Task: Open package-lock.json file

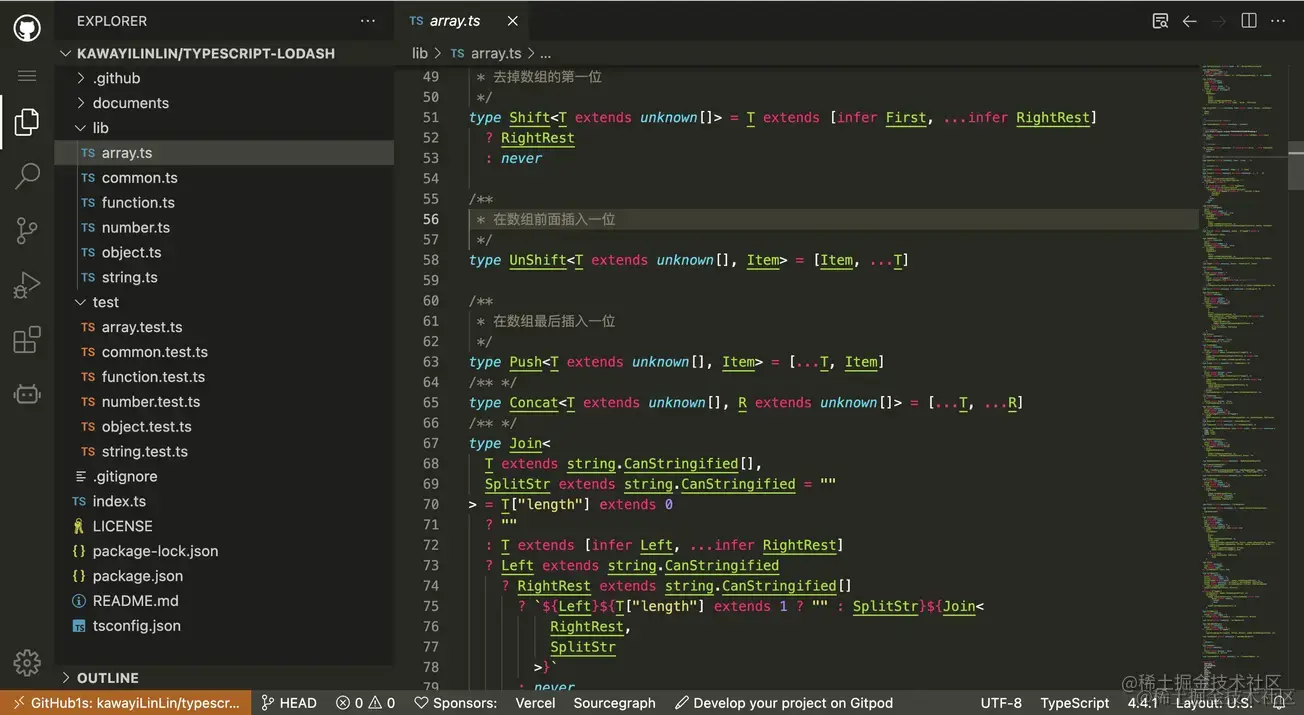Action: tap(224, 551)
